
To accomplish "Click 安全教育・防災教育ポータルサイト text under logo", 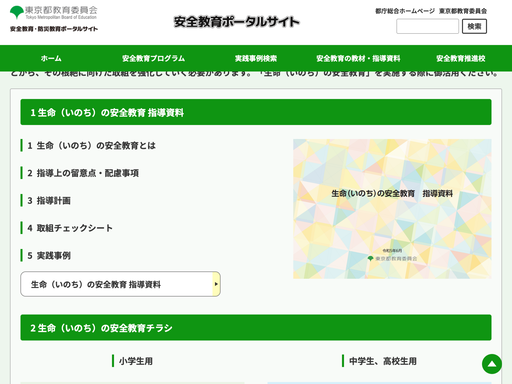I will (54, 29).
